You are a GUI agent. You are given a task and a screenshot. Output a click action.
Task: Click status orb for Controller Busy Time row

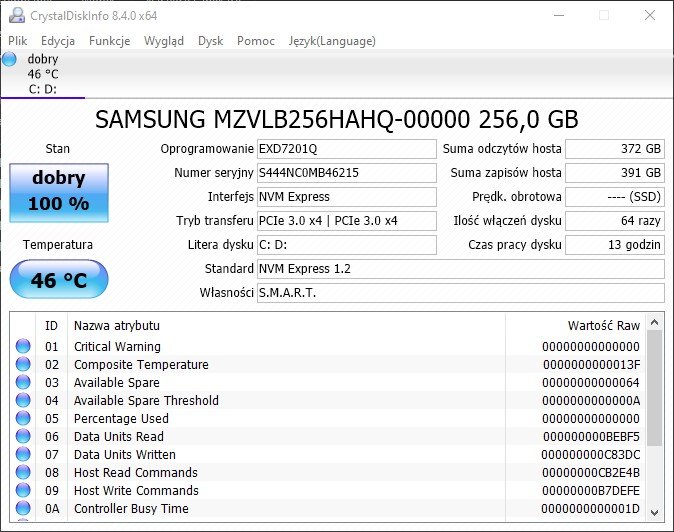point(23,508)
